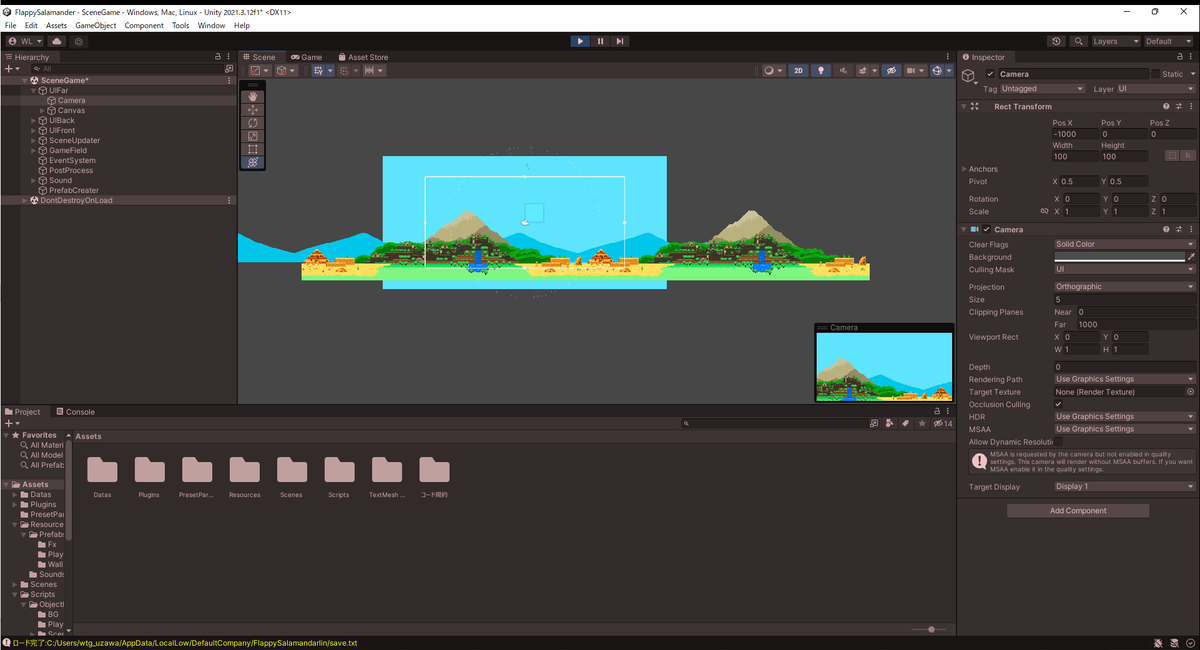Select EventSystem in the Hierarchy
Image resolution: width=1200 pixels, height=650 pixels.
click(x=72, y=161)
